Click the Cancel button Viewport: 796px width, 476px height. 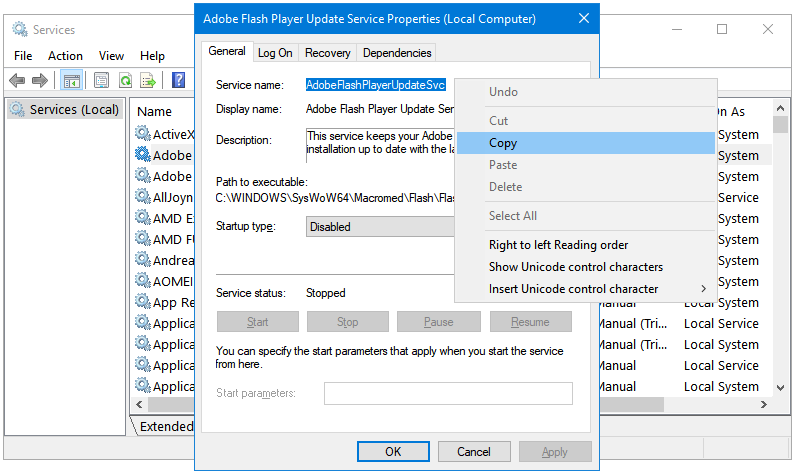point(474,452)
